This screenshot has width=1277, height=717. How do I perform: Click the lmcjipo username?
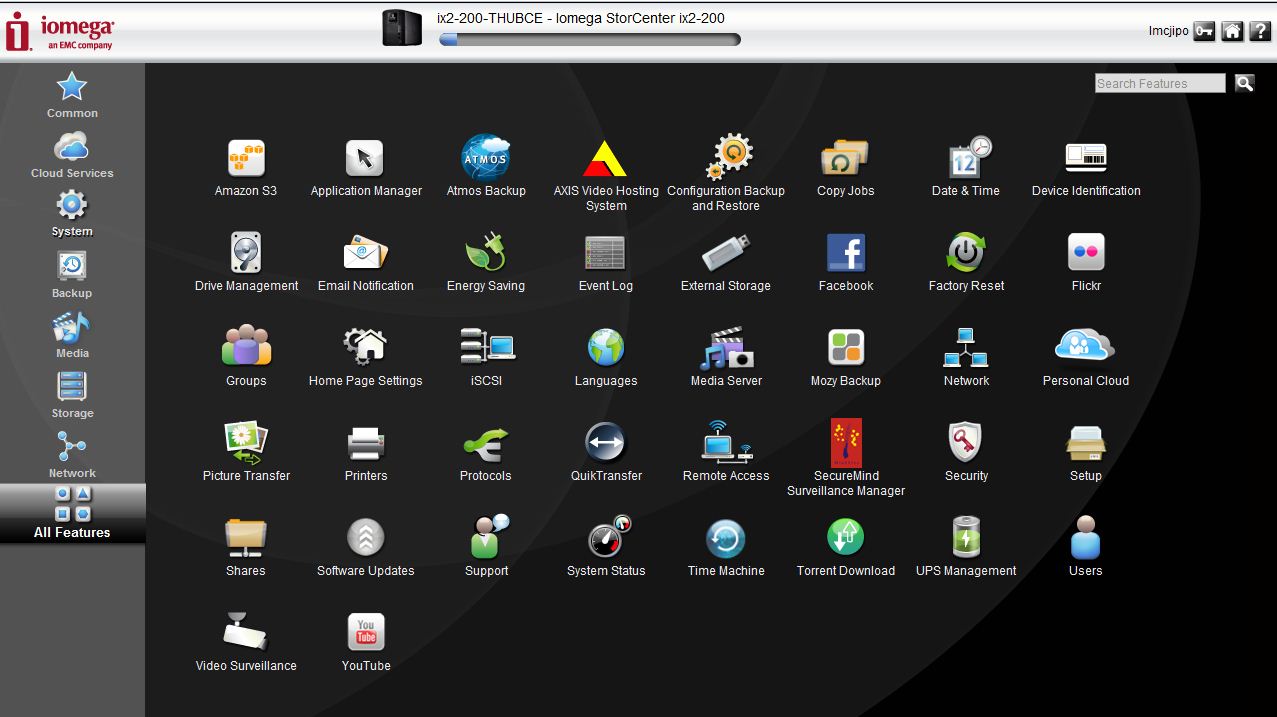(1168, 31)
